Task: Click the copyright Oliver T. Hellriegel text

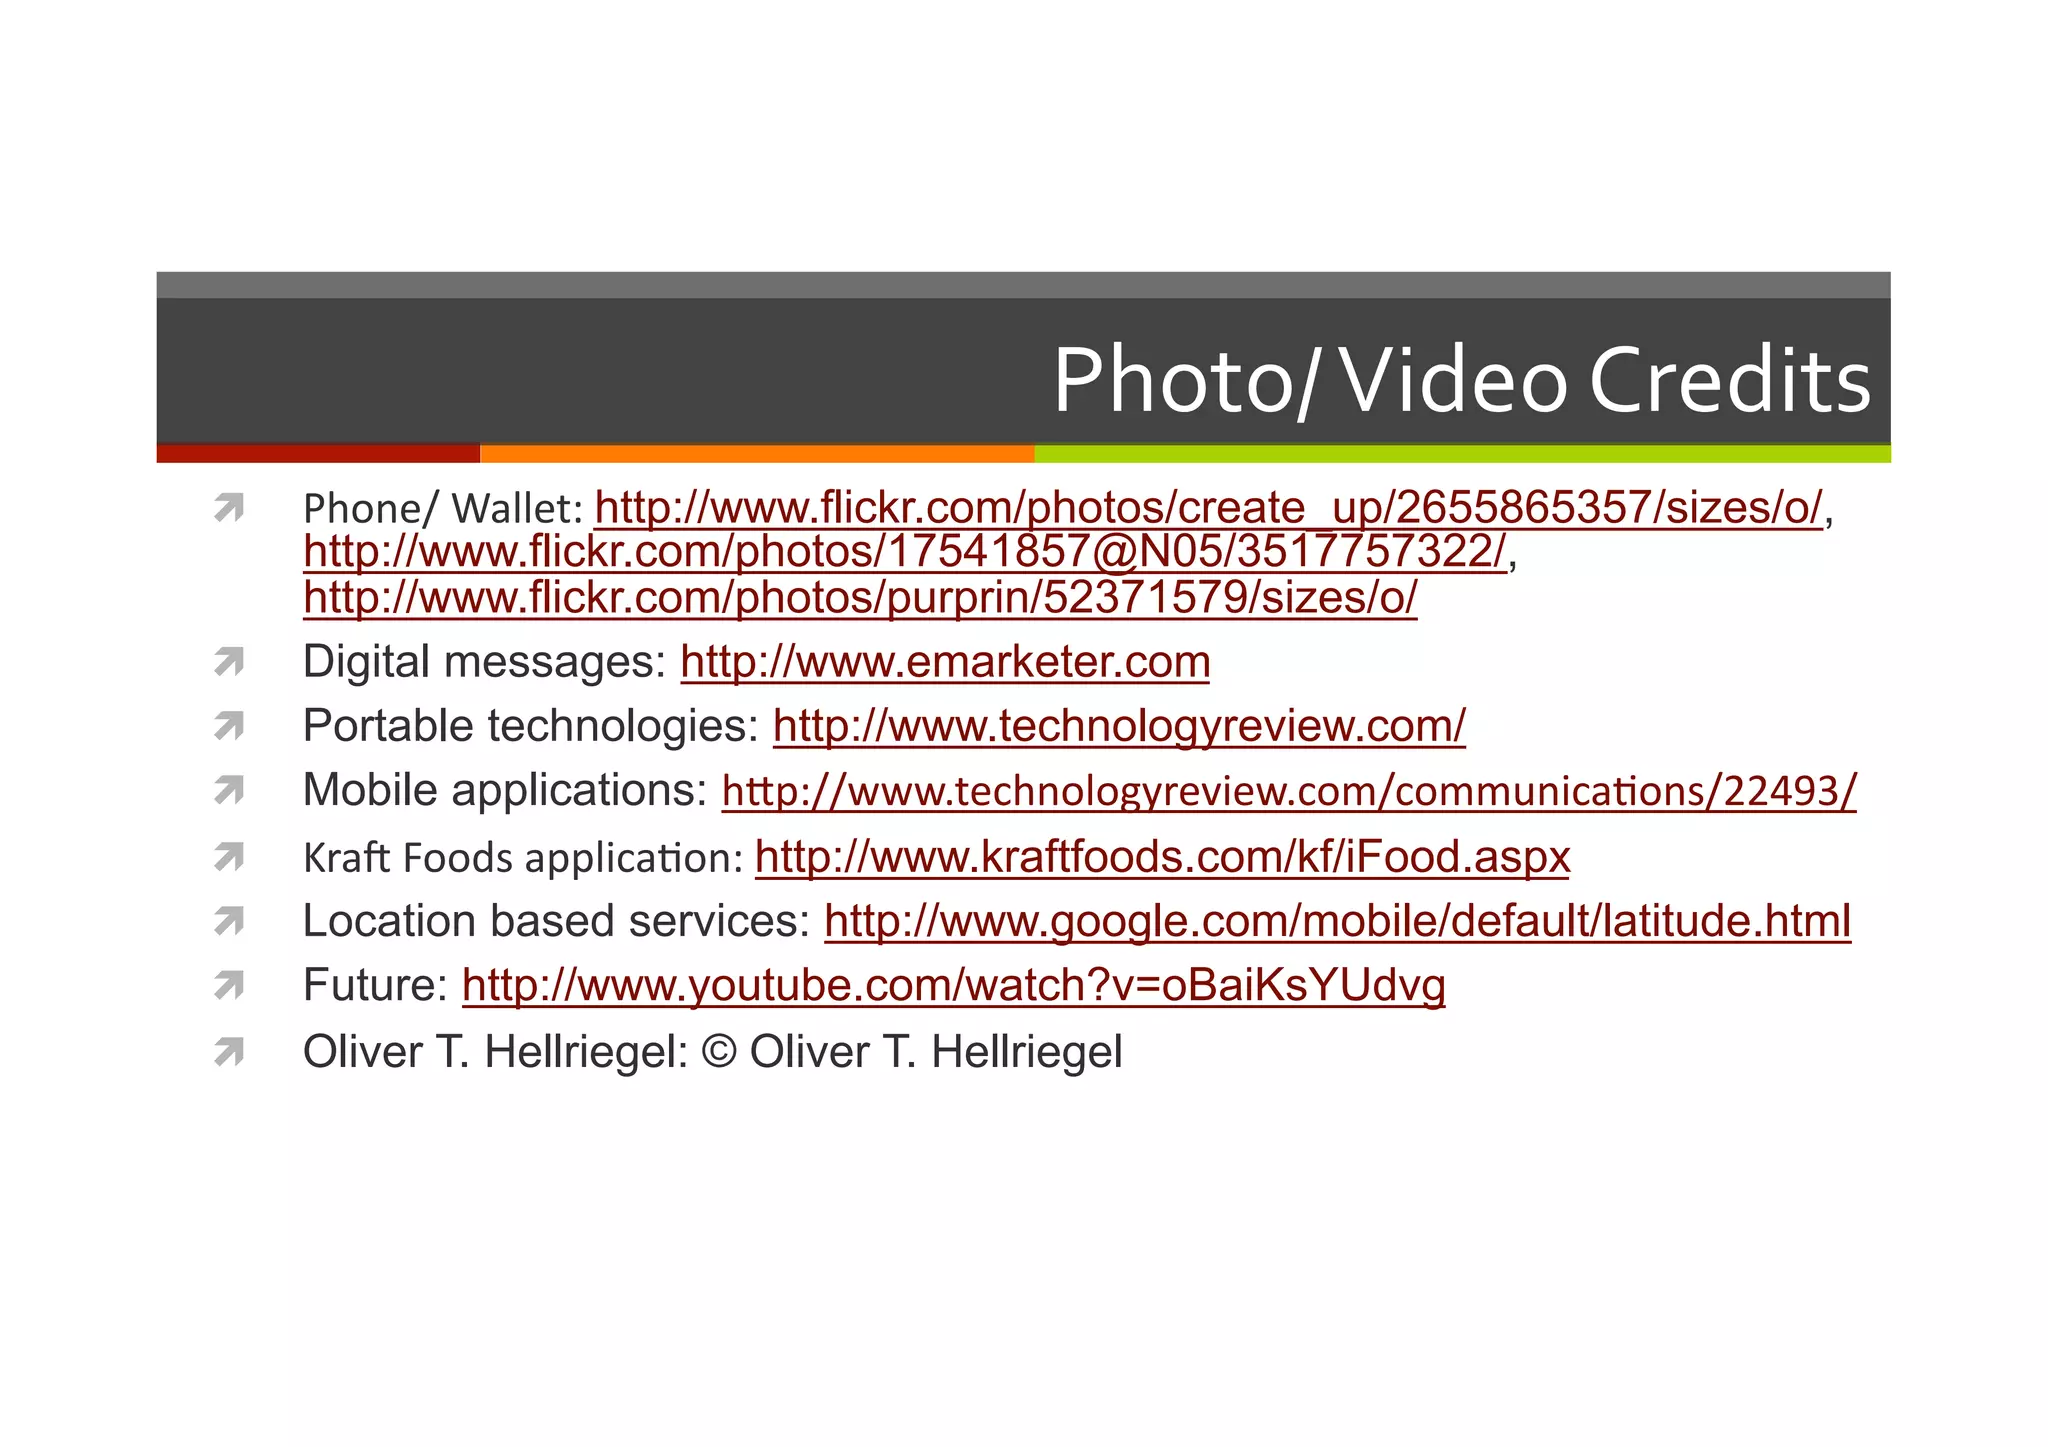Action: click(x=912, y=1052)
